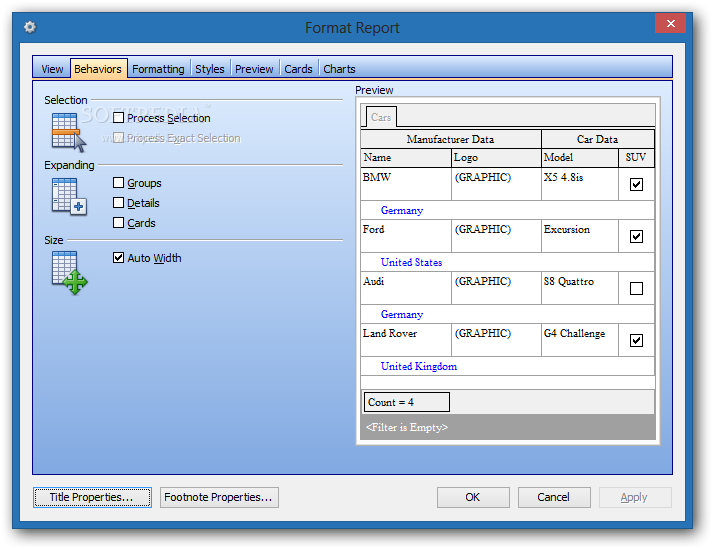Click the Count = 4 footer box
The image size is (713, 549).
tap(407, 402)
